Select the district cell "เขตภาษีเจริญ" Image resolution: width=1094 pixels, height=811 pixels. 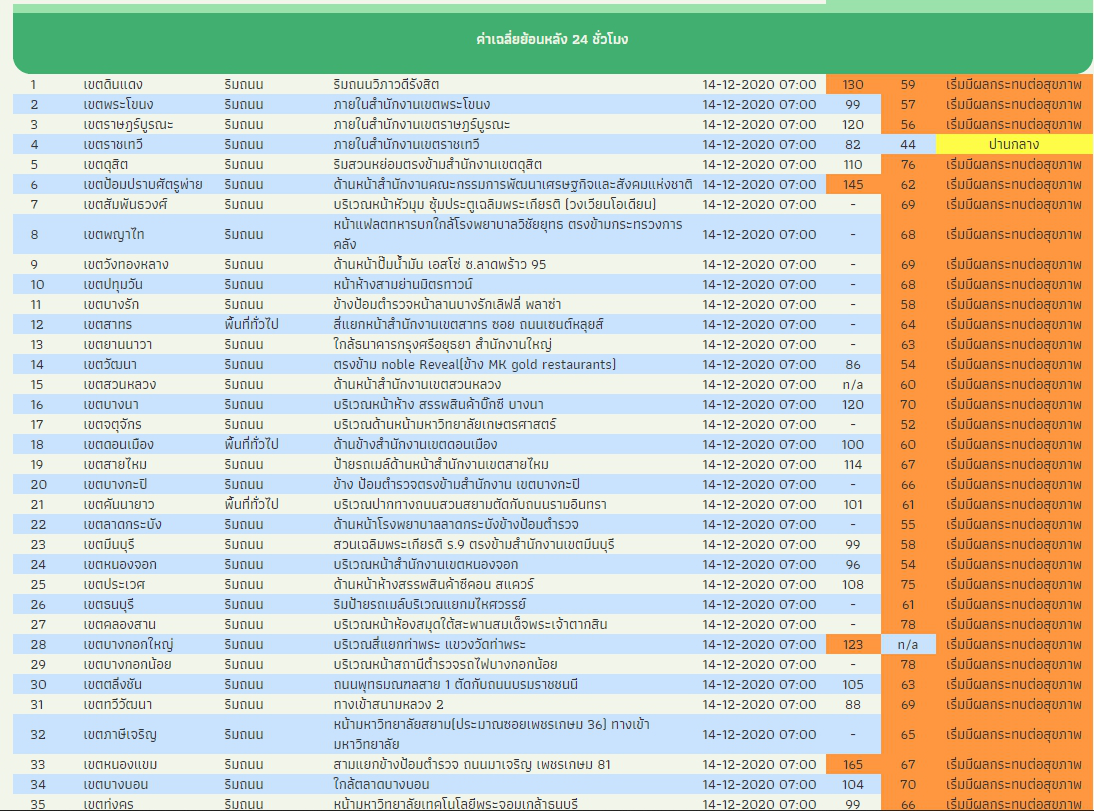pos(119,734)
